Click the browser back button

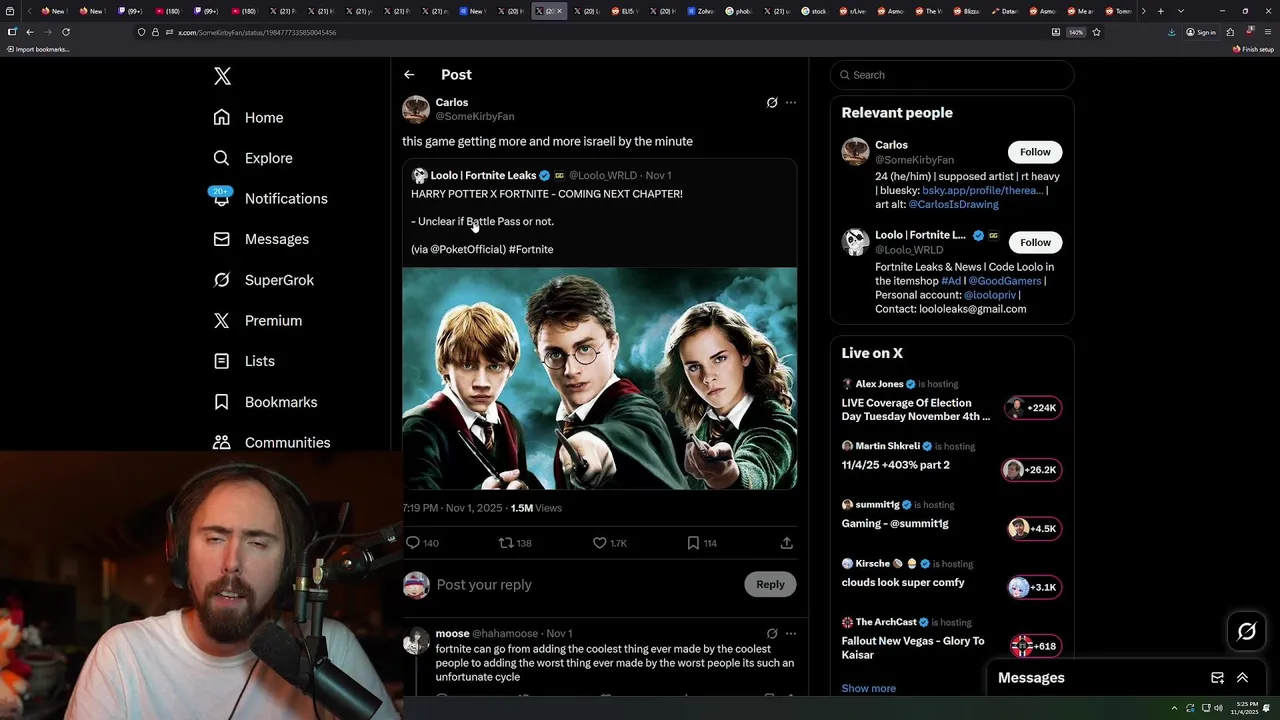click(x=29, y=32)
